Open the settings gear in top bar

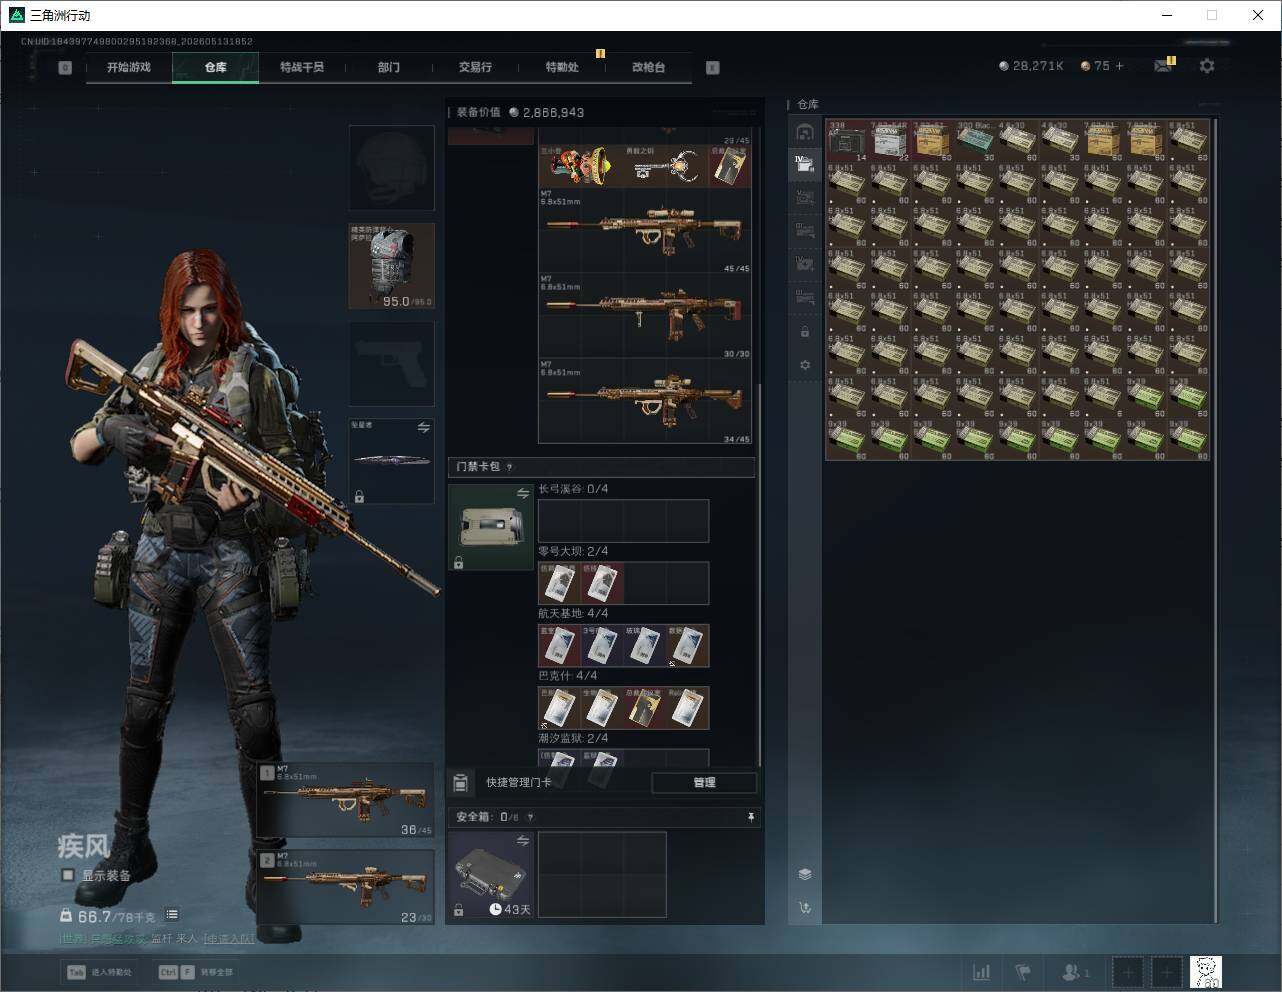[1207, 66]
